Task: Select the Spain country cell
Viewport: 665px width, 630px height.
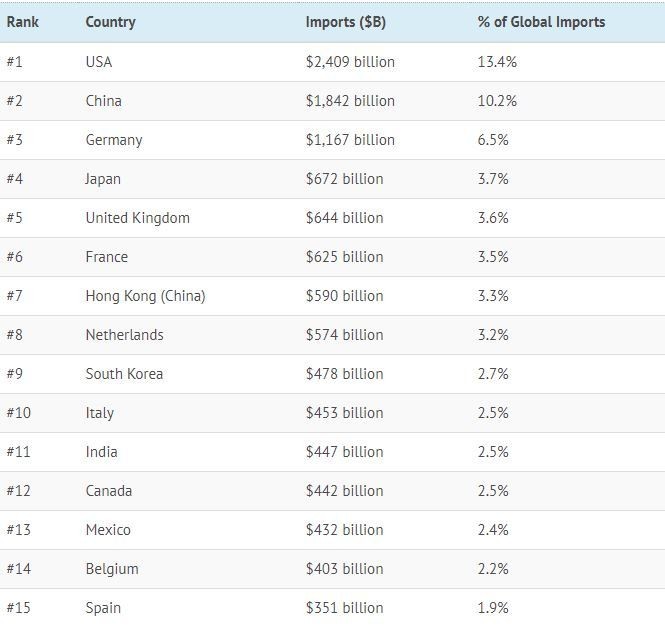Action: 103,608
